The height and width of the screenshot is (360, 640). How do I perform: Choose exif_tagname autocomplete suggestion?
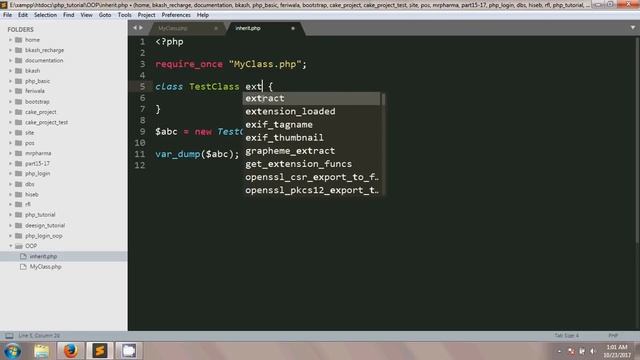tap(311, 124)
